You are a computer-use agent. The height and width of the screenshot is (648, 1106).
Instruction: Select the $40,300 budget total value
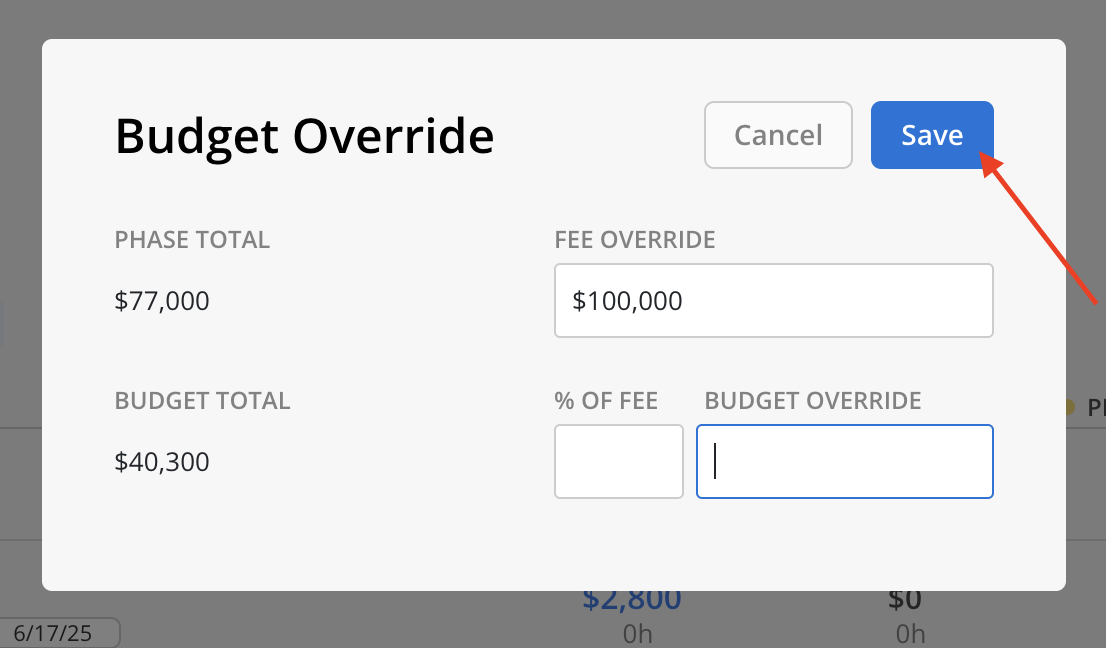click(x=162, y=462)
